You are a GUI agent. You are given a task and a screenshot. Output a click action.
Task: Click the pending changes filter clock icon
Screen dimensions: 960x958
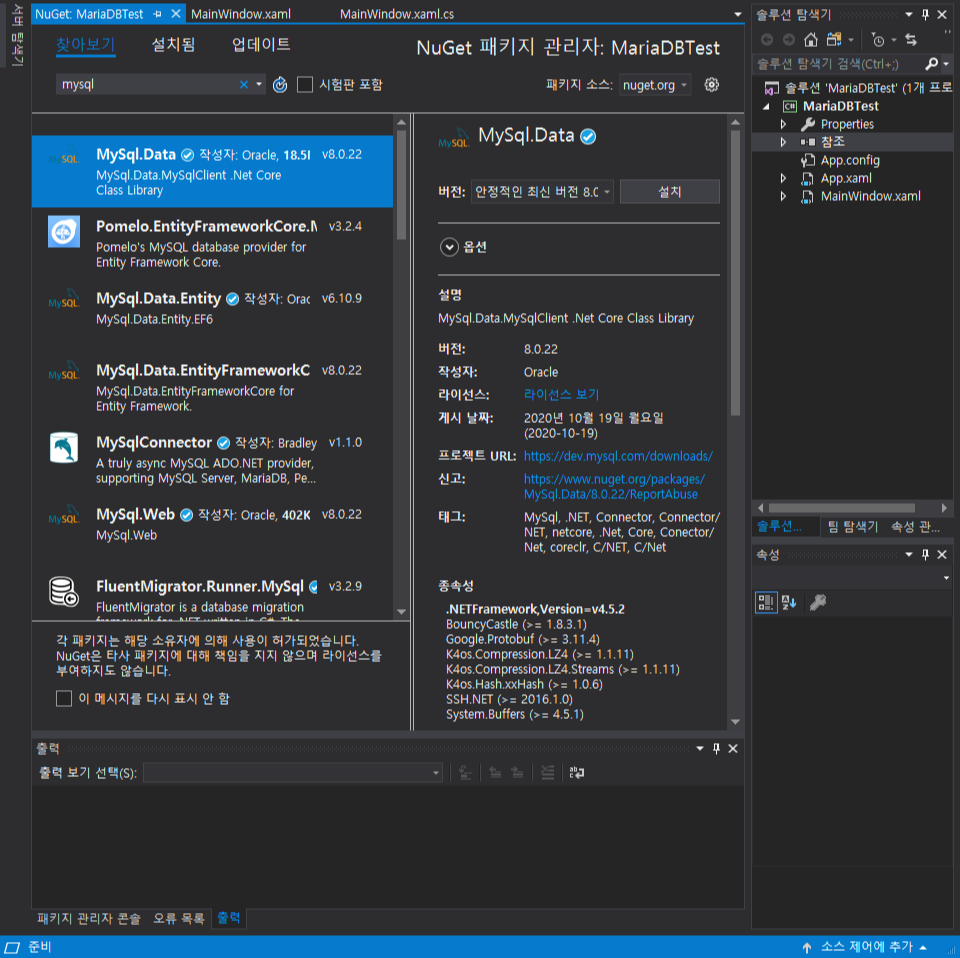(878, 40)
